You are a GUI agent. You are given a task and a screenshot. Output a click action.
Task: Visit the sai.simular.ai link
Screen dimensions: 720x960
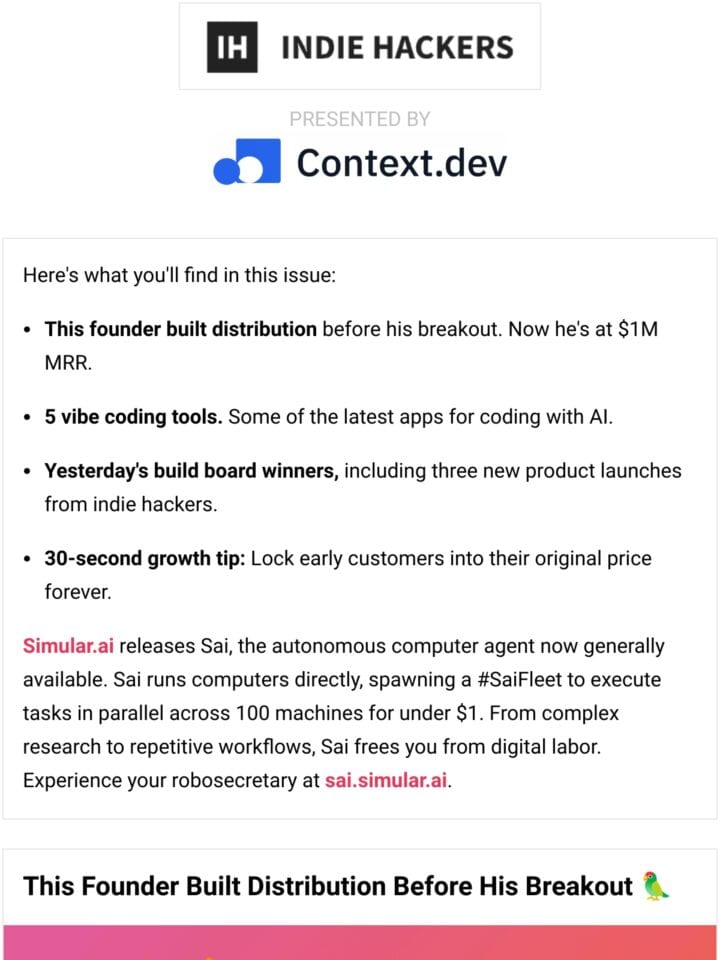(386, 781)
